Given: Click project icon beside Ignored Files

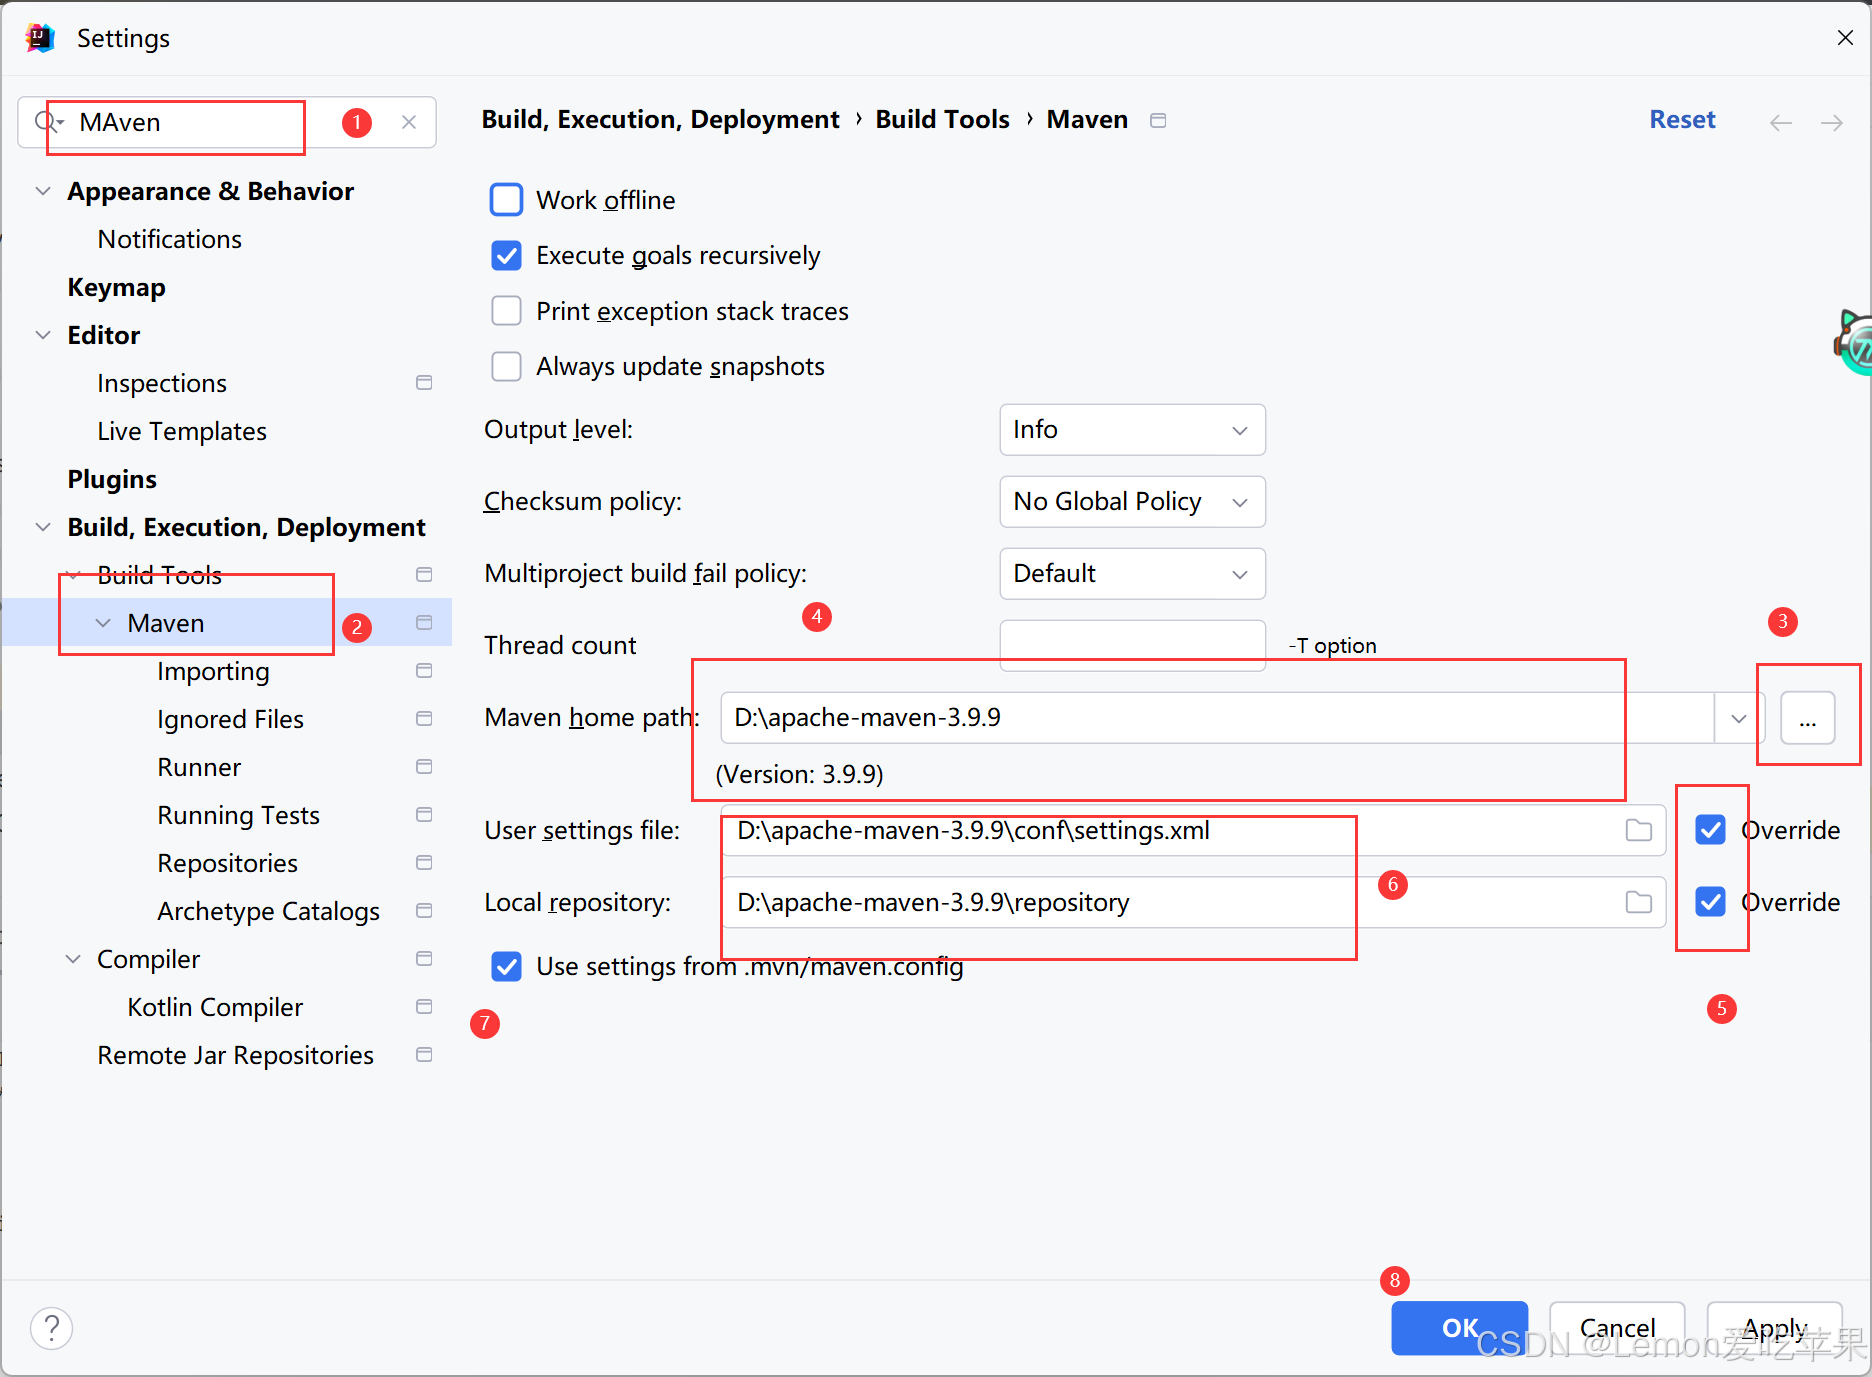Looking at the screenshot, I should 424,719.
